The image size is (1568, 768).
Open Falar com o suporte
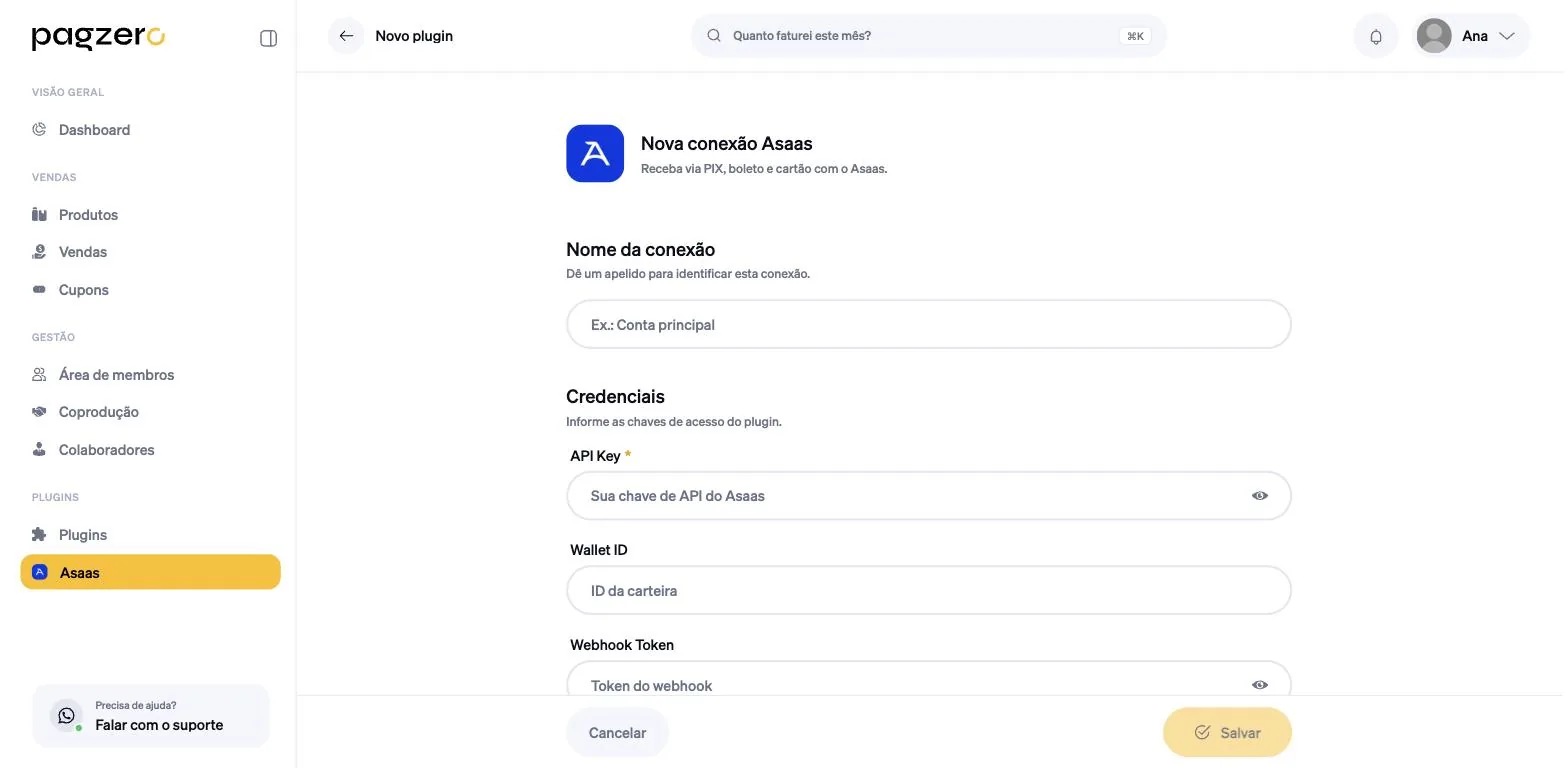151,716
